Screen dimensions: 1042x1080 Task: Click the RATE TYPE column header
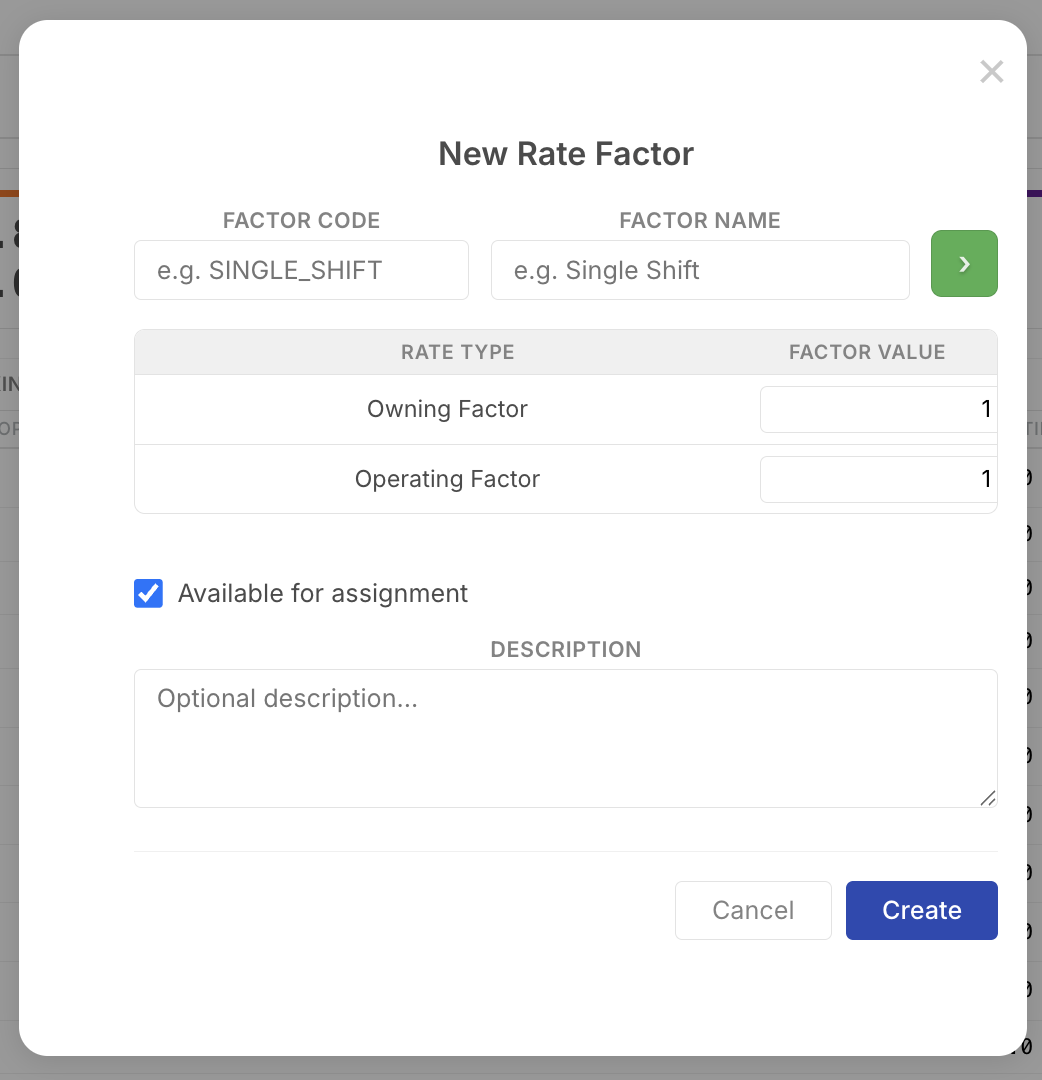(x=457, y=352)
